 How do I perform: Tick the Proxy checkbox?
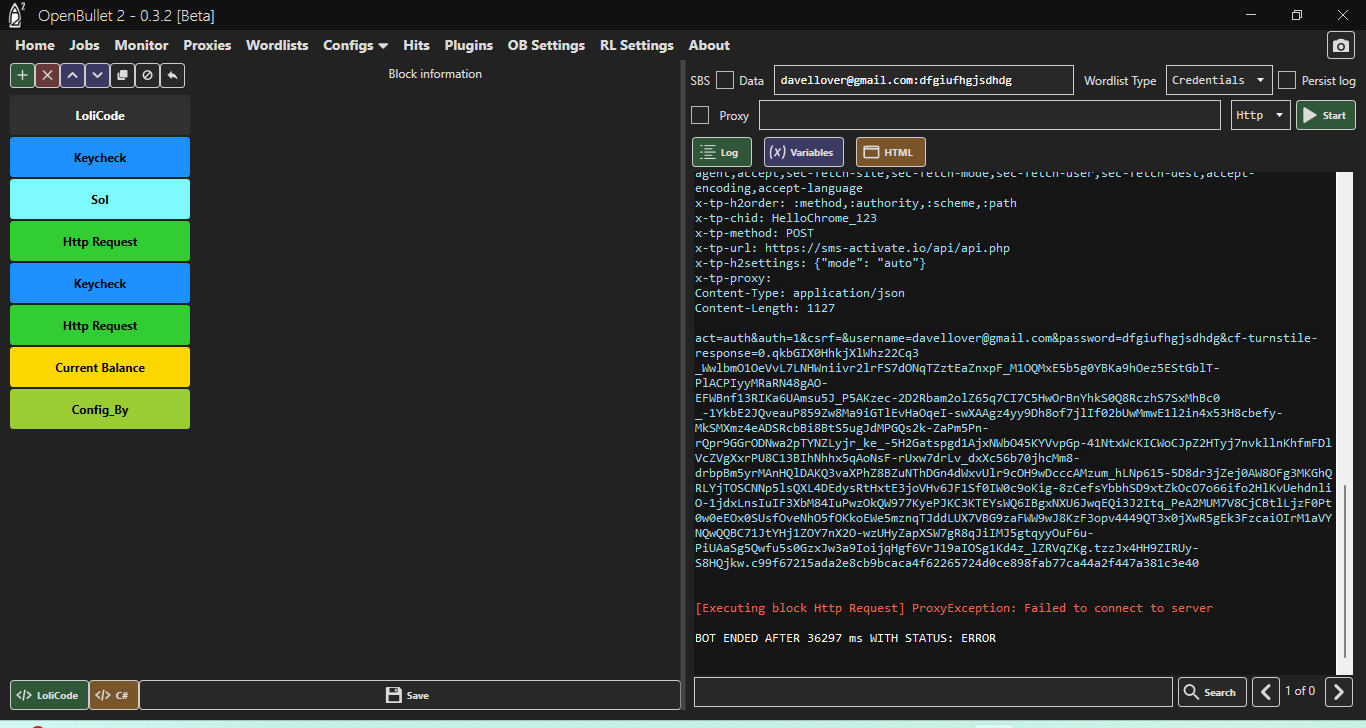[x=700, y=115]
